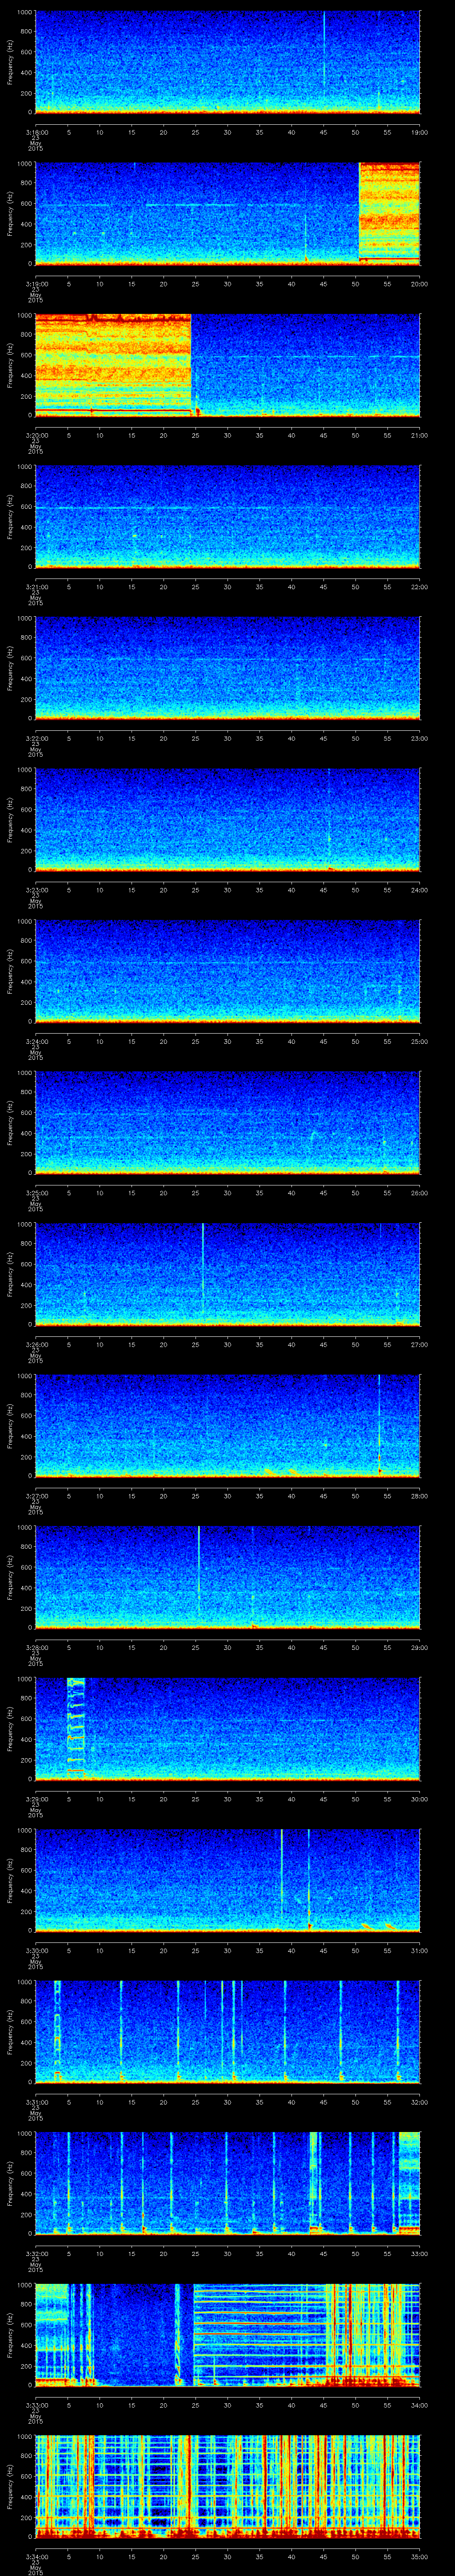Viewport: 455px width, 2576px height.
Task: Select the vertical spike at 26 s in the 3:26:00 spectrogram
Action: [x=203, y=1270]
